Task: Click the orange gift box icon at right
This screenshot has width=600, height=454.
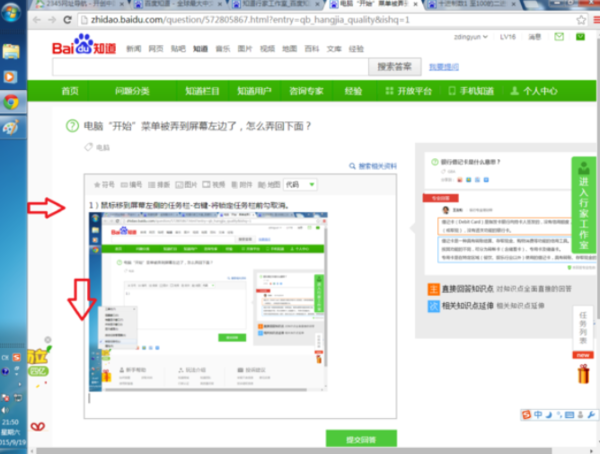Action: pos(583,374)
